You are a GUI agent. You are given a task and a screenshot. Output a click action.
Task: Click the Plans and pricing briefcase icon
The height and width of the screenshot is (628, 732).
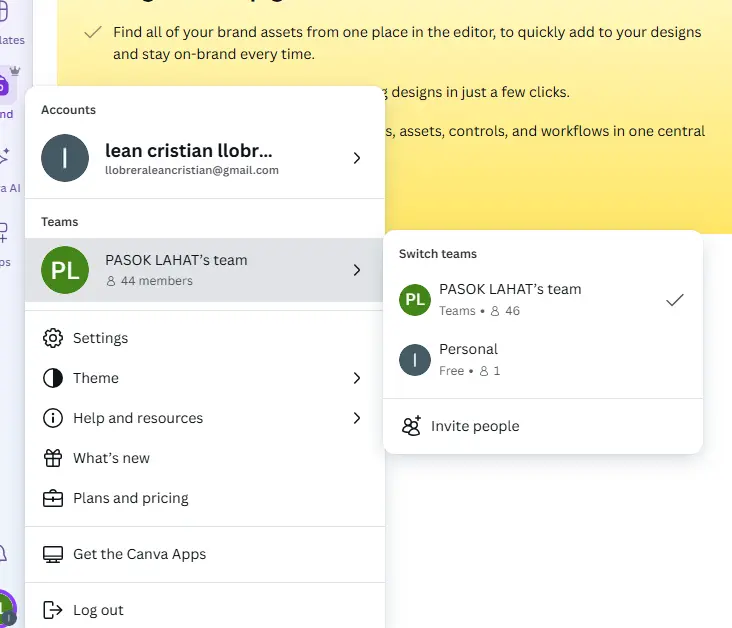(53, 498)
